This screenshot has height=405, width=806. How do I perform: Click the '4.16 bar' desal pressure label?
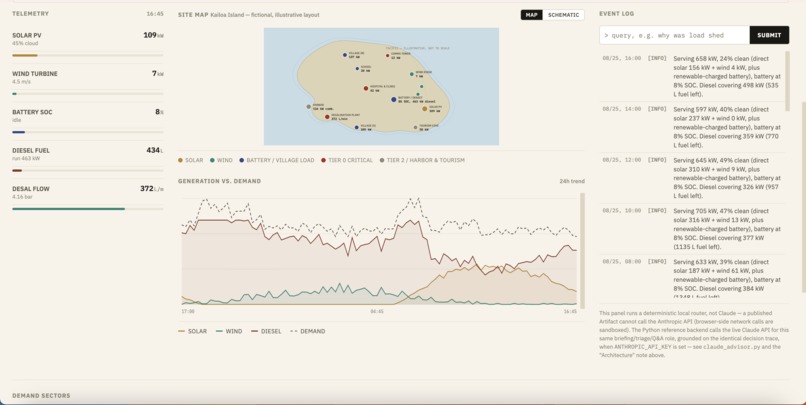coord(22,197)
